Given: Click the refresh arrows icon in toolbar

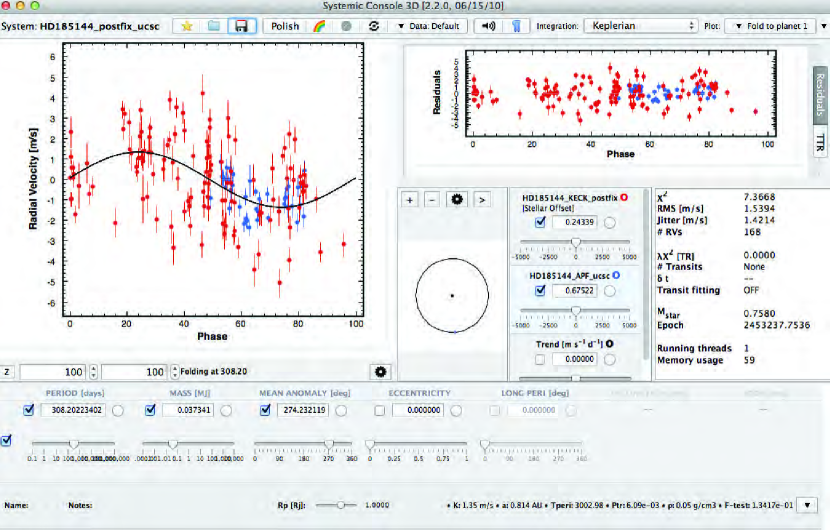Looking at the screenshot, I should pyautogui.click(x=374, y=25).
